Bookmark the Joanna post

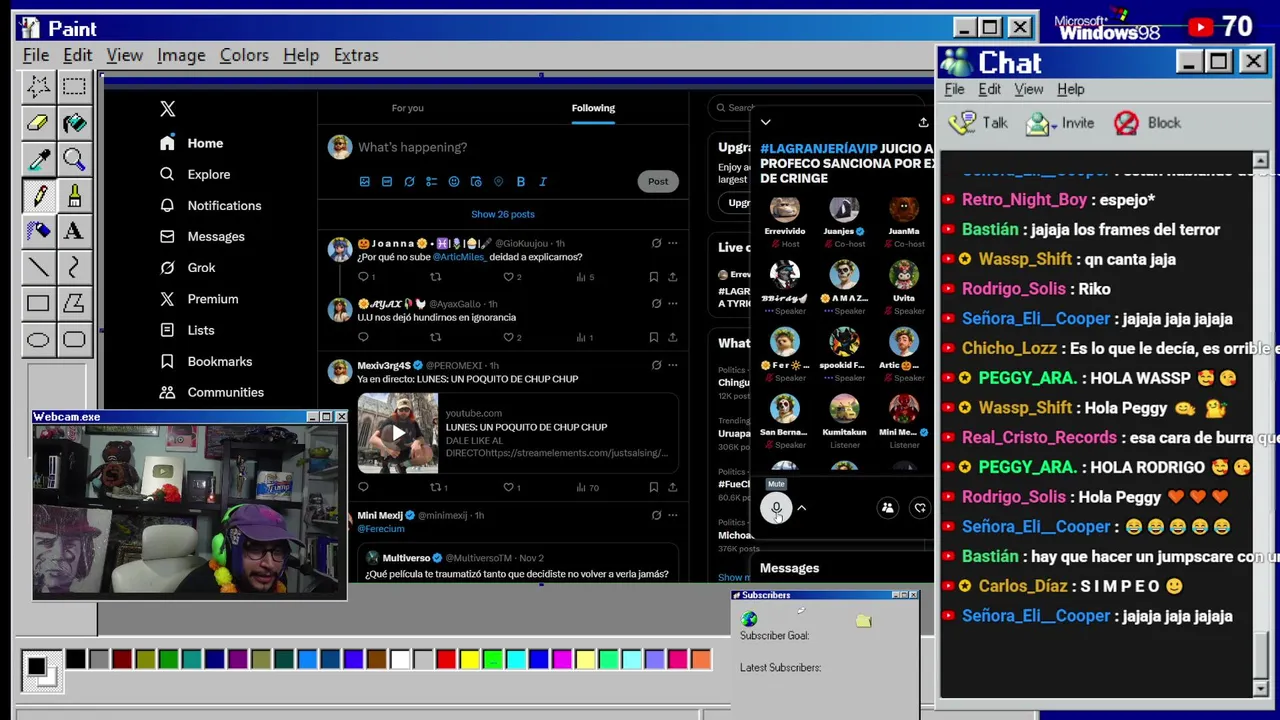coord(653,277)
